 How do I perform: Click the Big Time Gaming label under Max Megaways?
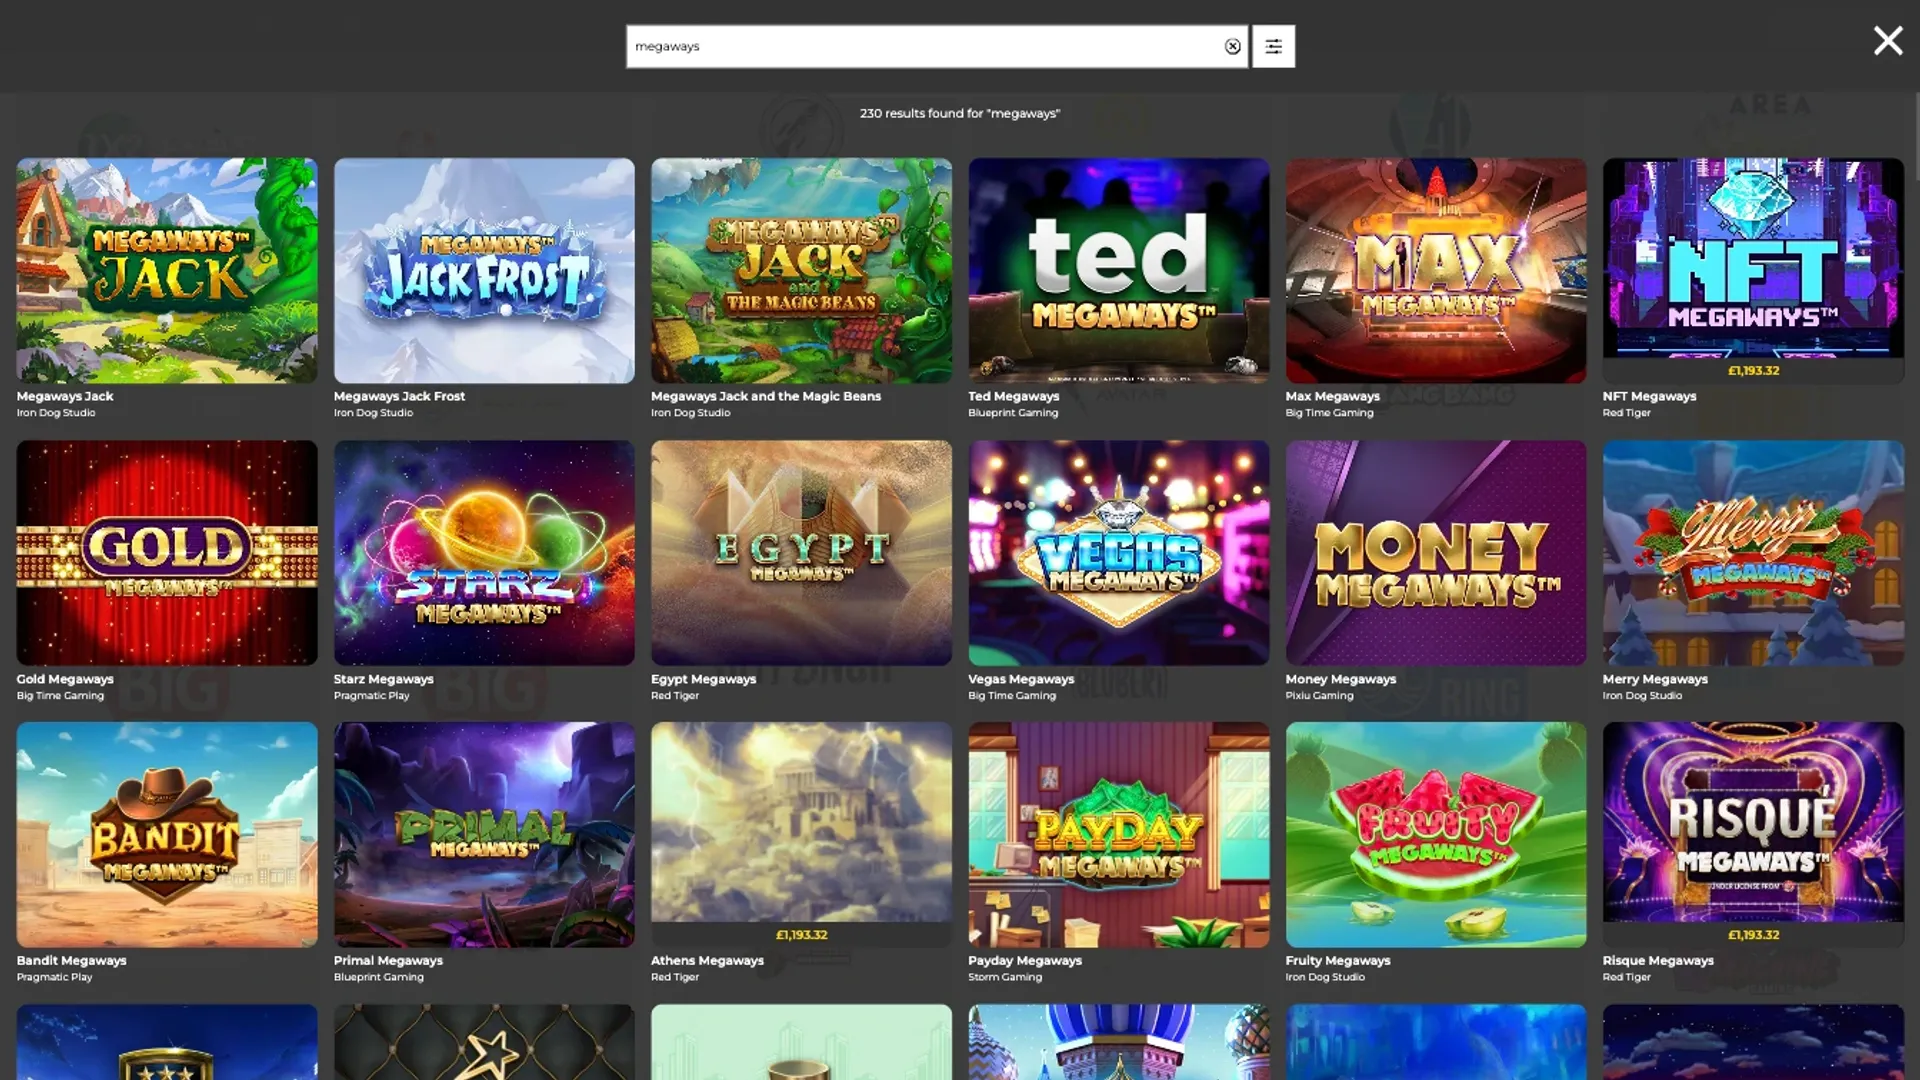1329,413
